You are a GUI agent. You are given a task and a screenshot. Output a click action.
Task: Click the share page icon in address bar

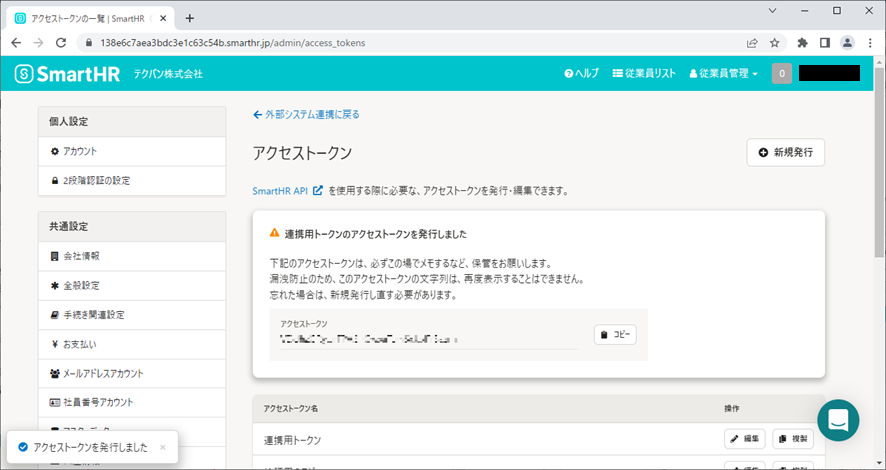pos(751,43)
